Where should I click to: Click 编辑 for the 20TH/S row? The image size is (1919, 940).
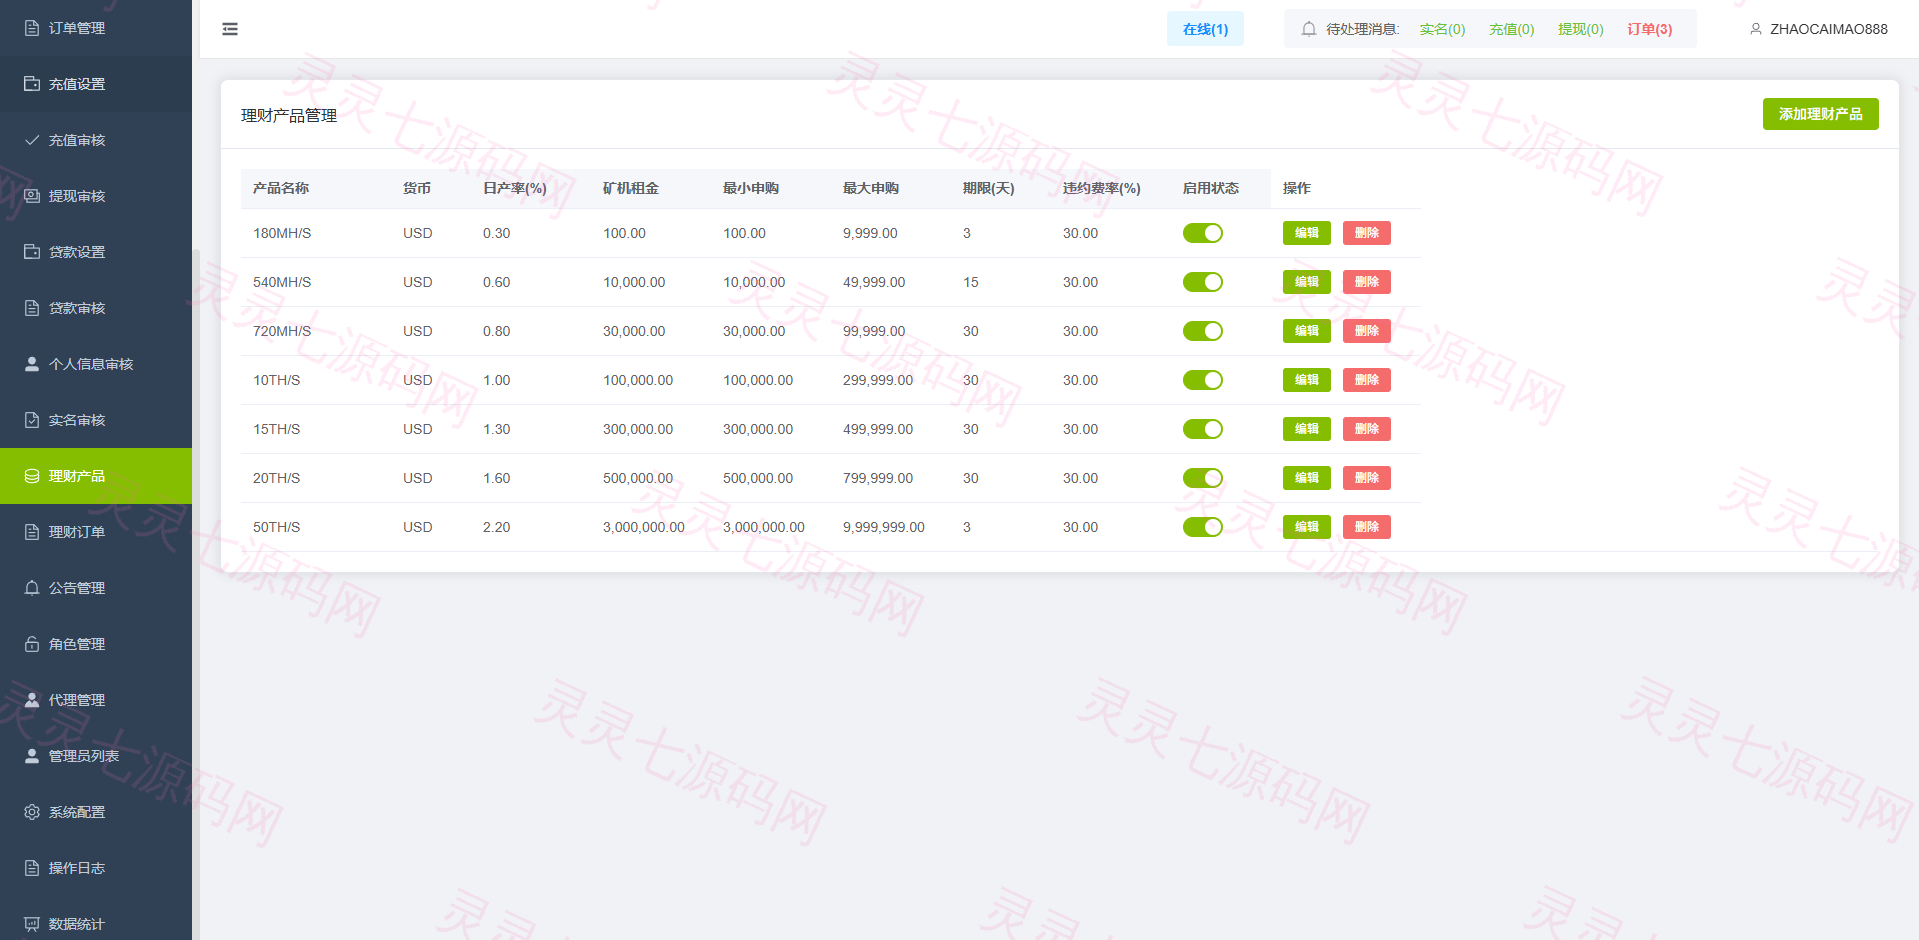(1306, 478)
